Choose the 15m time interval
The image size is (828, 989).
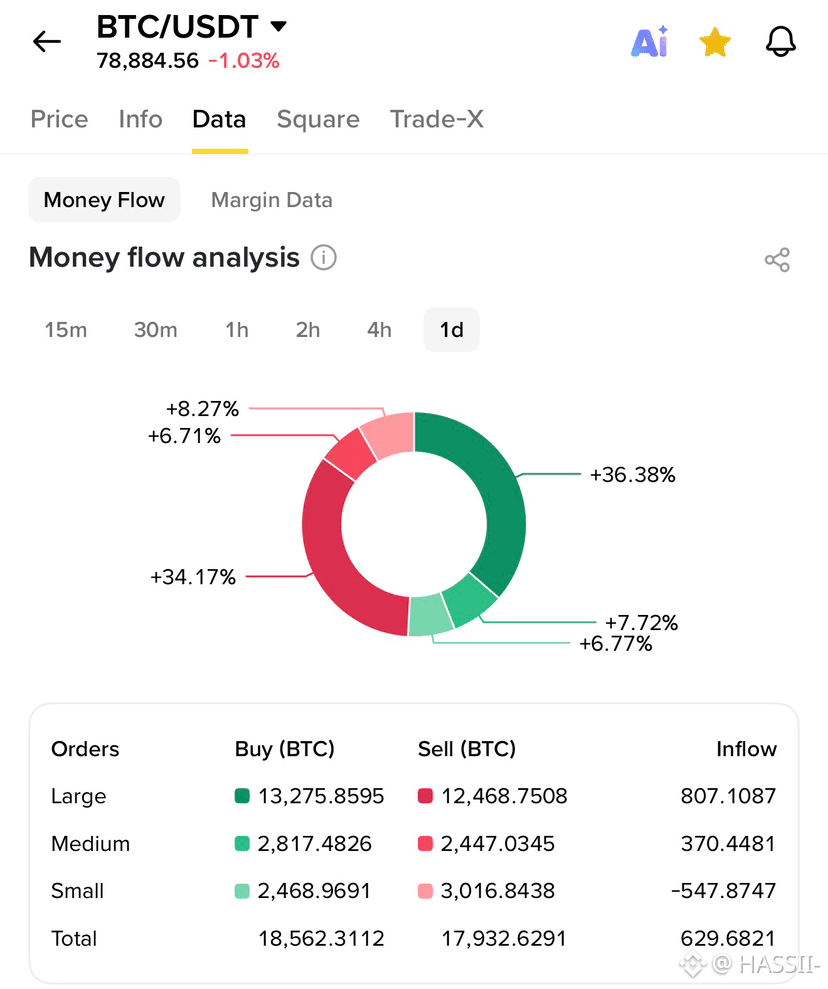66,330
